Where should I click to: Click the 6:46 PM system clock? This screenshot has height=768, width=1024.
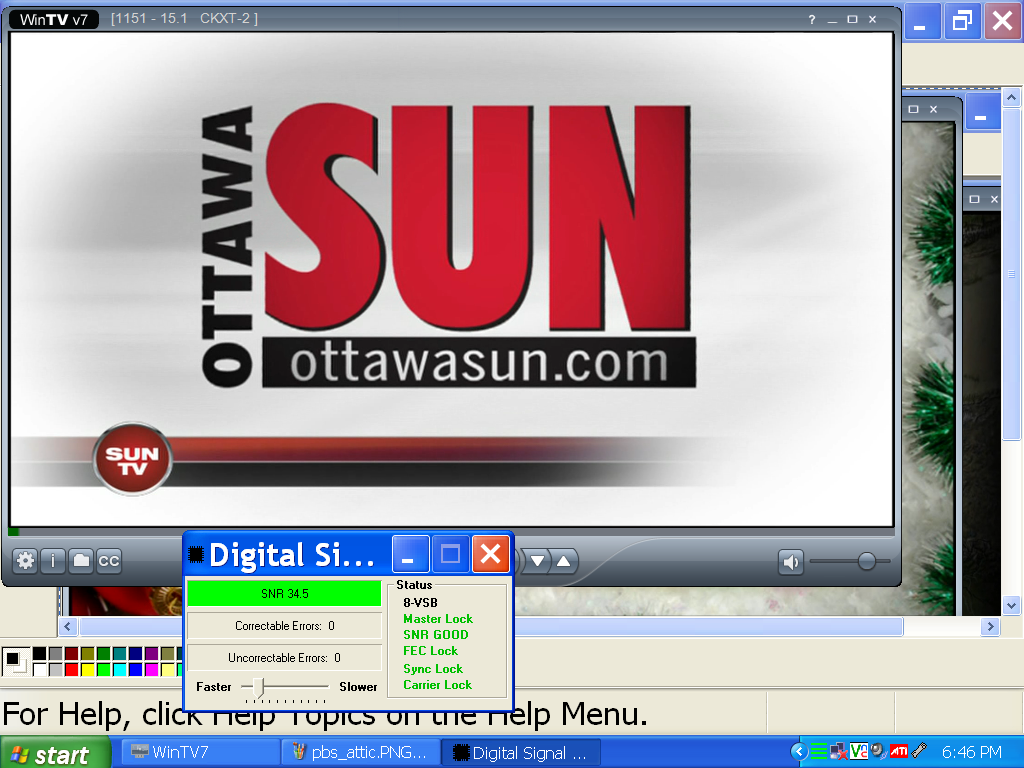pyautogui.click(x=971, y=752)
